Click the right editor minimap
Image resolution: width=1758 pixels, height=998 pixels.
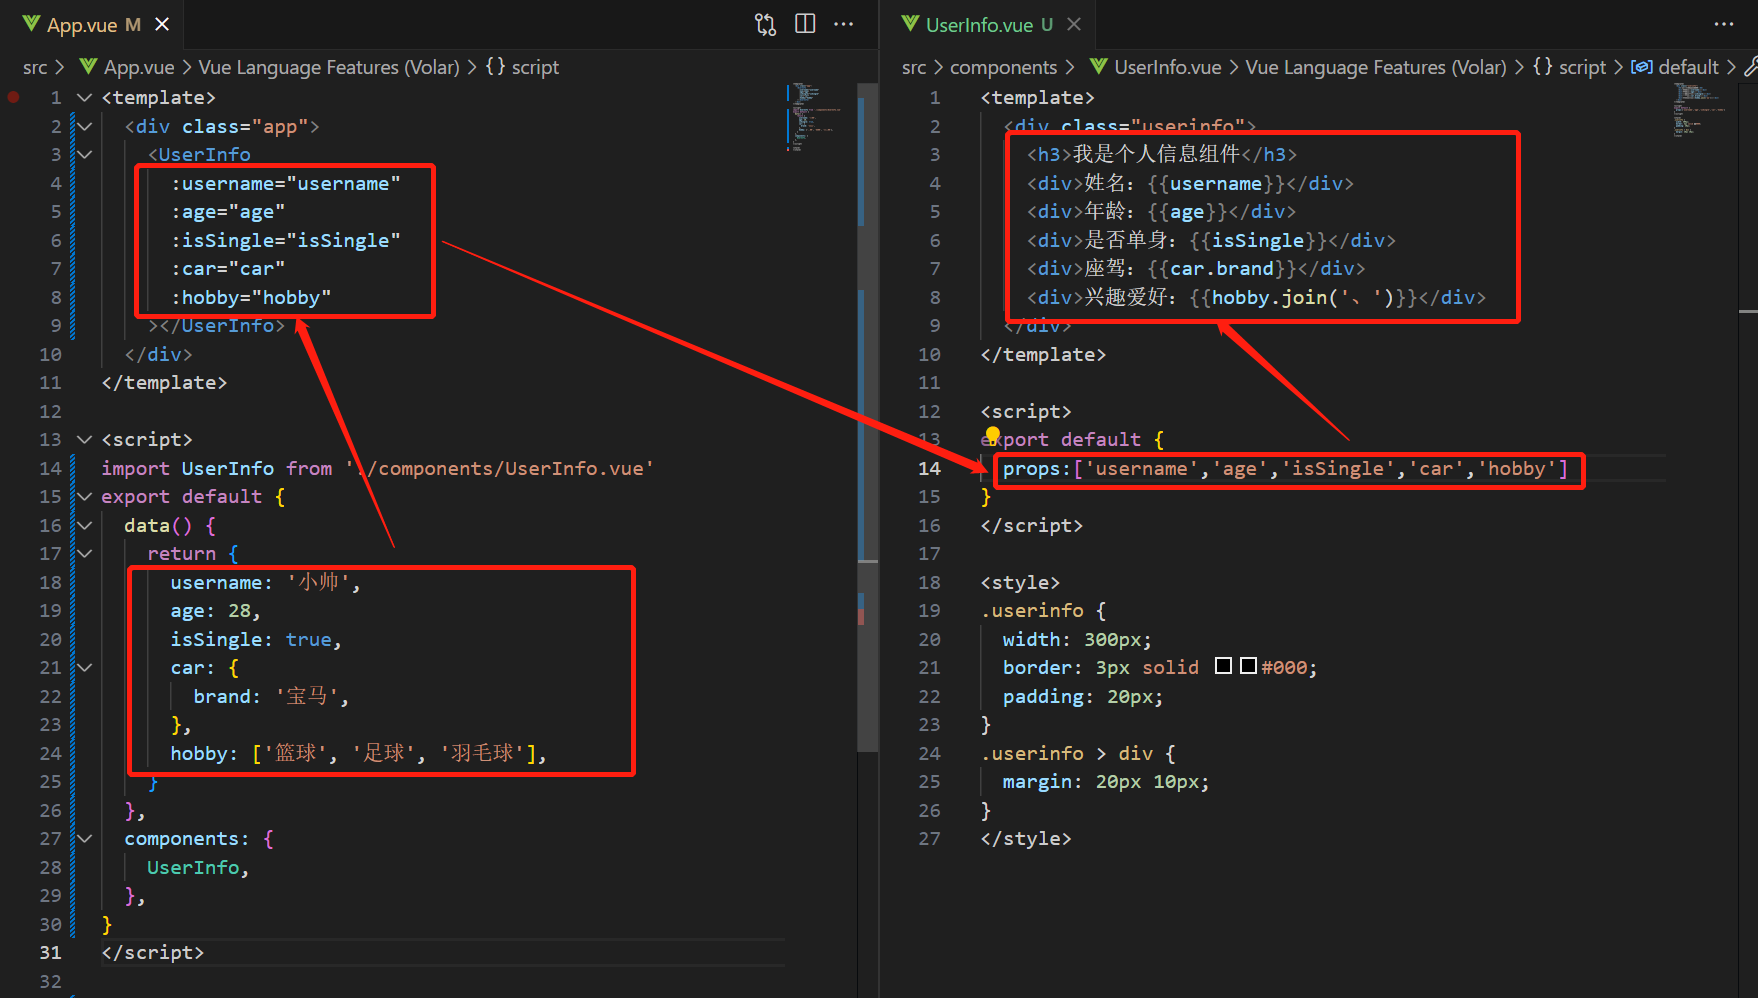click(x=1704, y=110)
